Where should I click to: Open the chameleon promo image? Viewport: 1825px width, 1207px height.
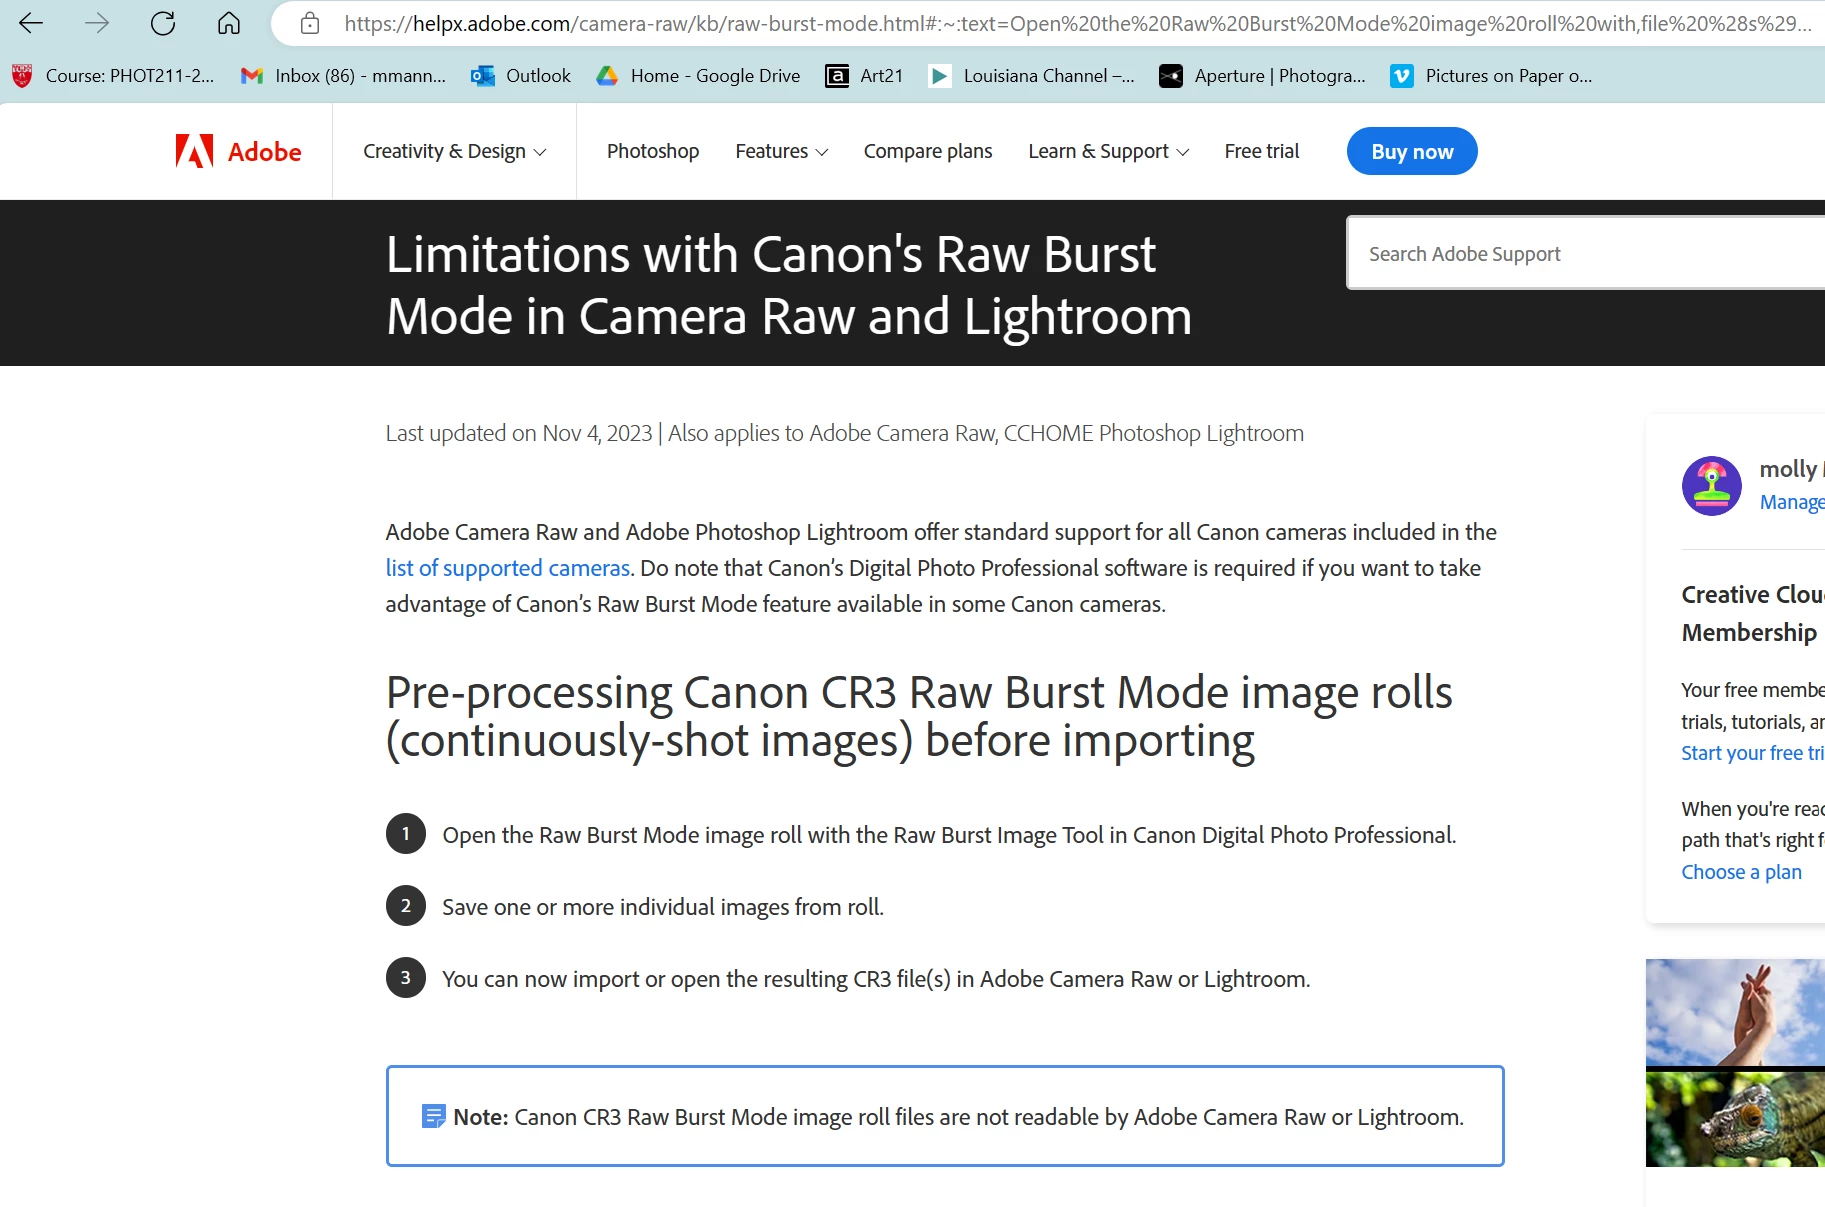1735,1119
